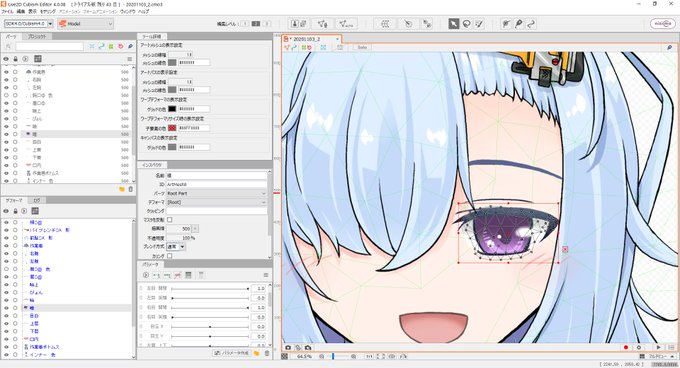Open dropdown arrow on the 20201103_2 document tab
This screenshot has width=680, height=368.
click(x=337, y=39)
